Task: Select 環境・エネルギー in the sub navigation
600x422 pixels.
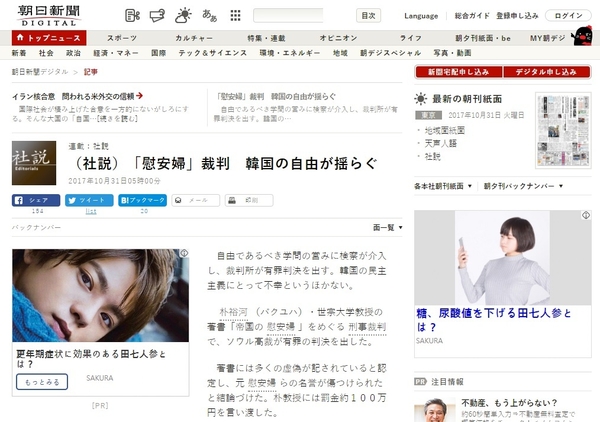Action: click(290, 53)
